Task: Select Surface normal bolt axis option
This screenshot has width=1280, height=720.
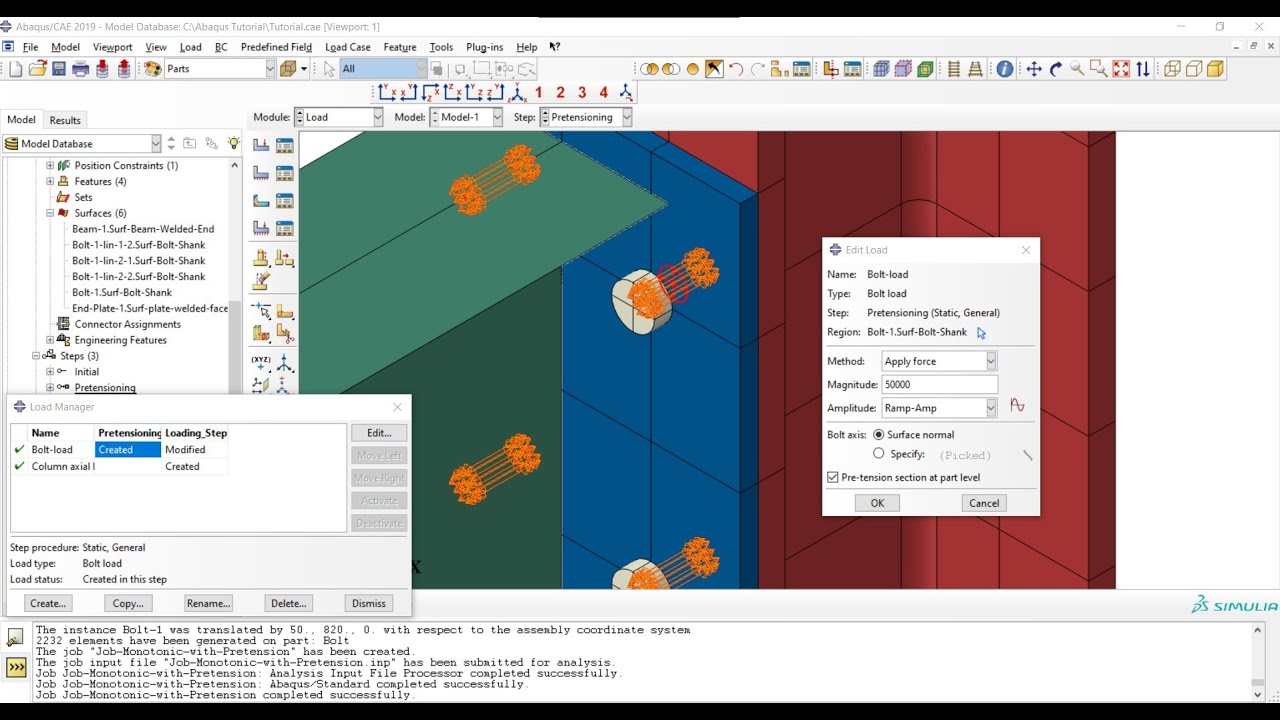Action: pyautogui.click(x=879, y=435)
